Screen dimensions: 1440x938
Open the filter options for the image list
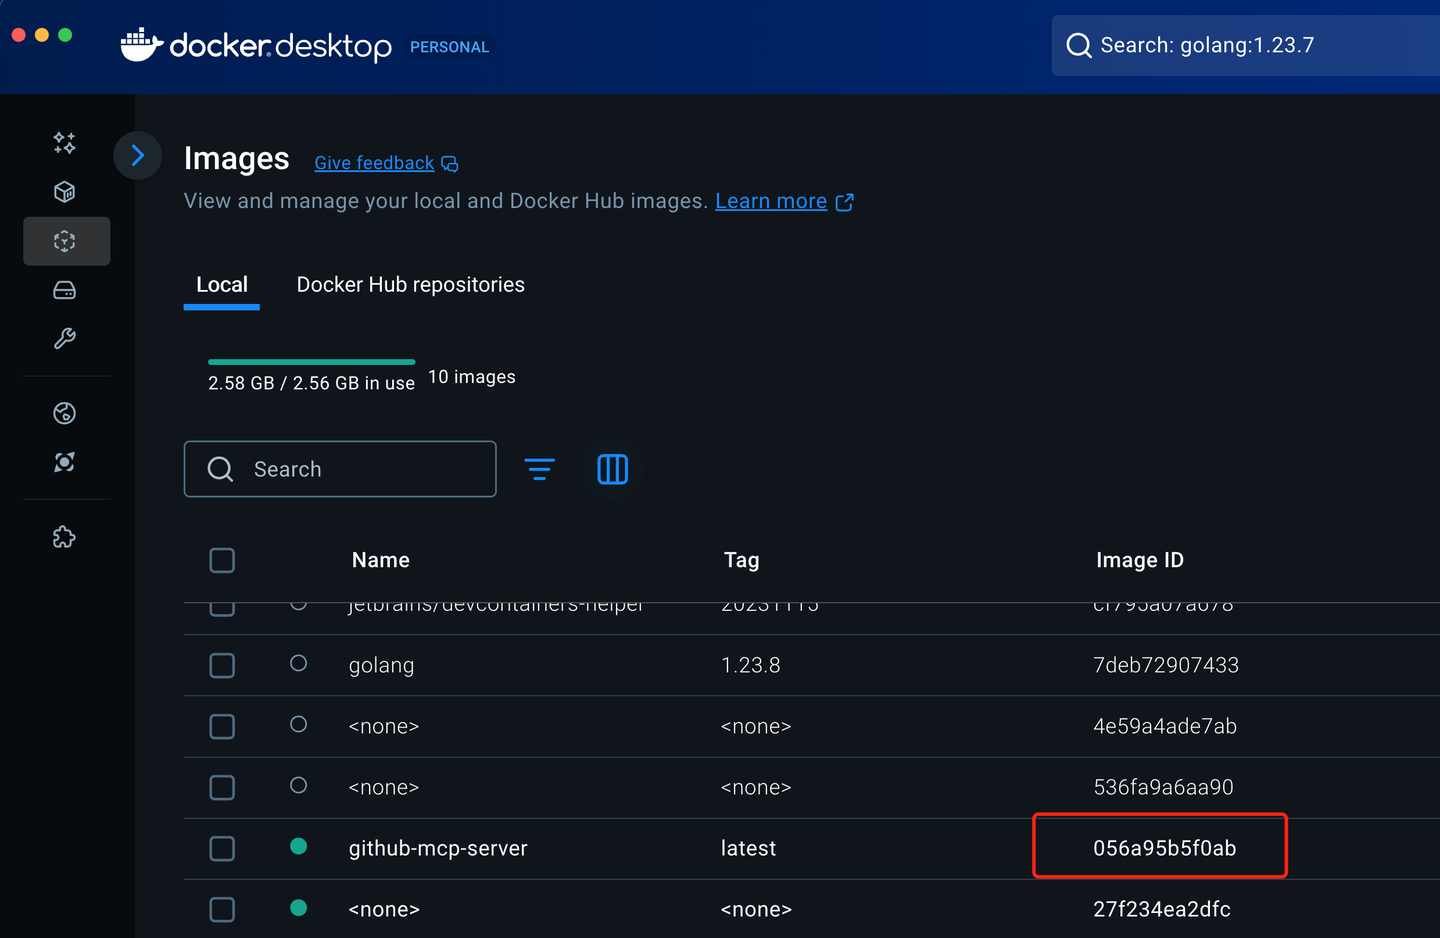pos(540,469)
